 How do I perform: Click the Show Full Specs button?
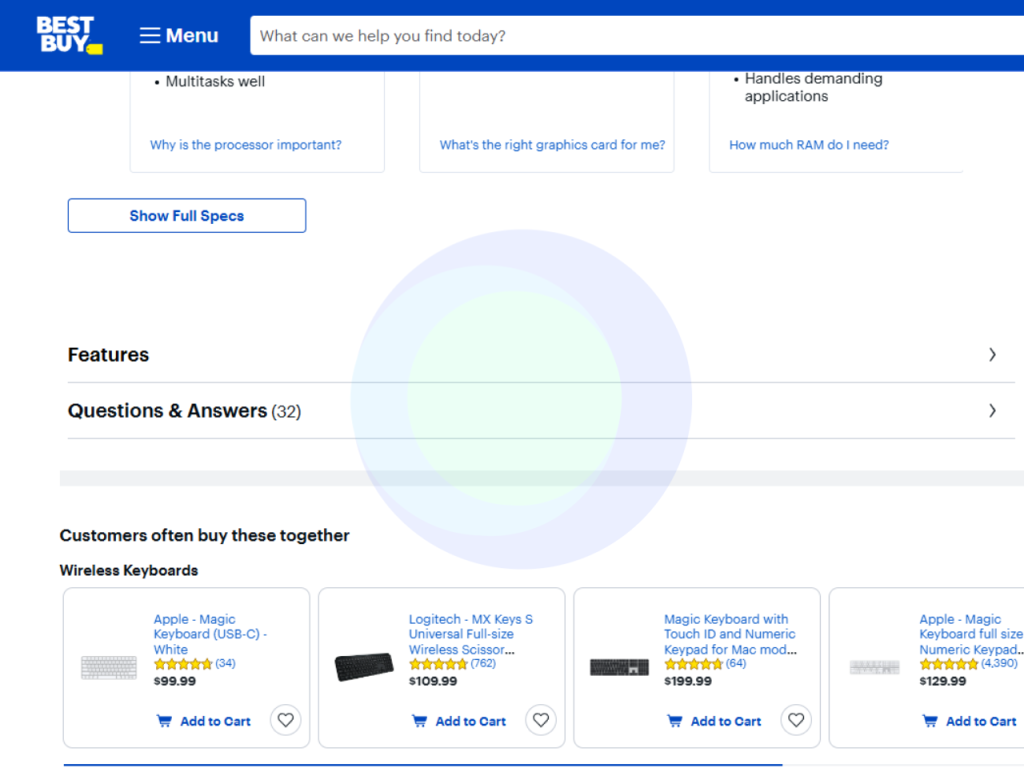tap(187, 216)
